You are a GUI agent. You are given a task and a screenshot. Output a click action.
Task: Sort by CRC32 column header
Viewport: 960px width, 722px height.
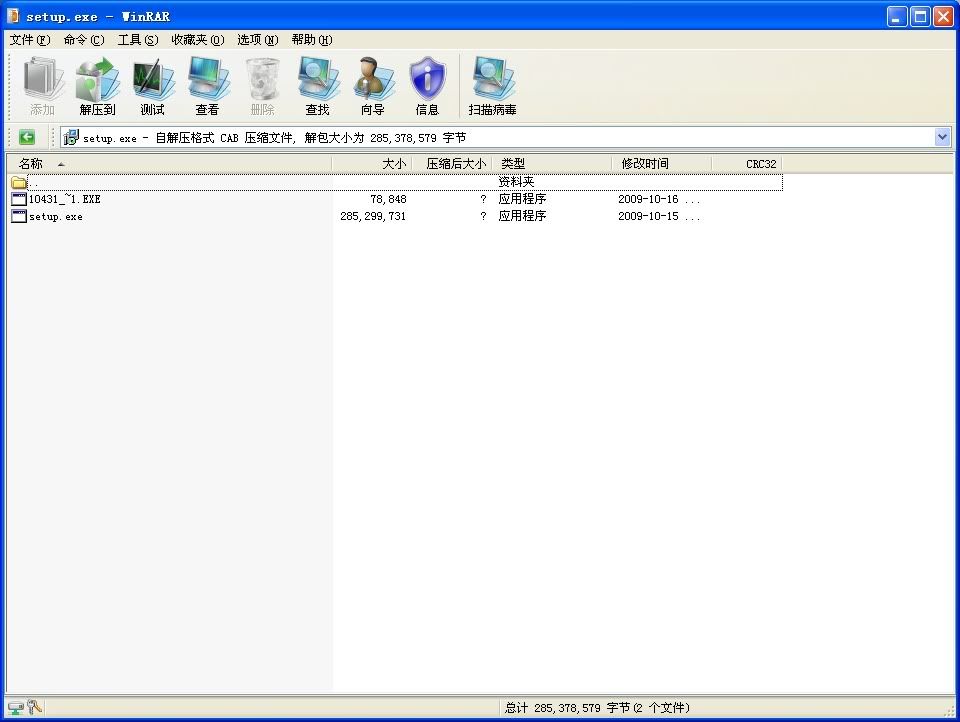click(746, 164)
